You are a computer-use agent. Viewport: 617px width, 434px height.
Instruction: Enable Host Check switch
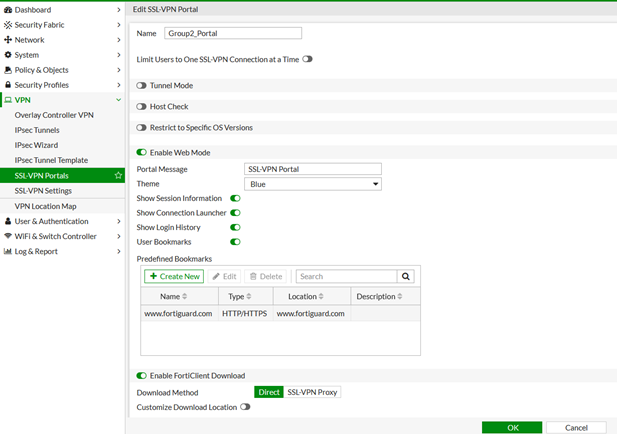pos(141,107)
